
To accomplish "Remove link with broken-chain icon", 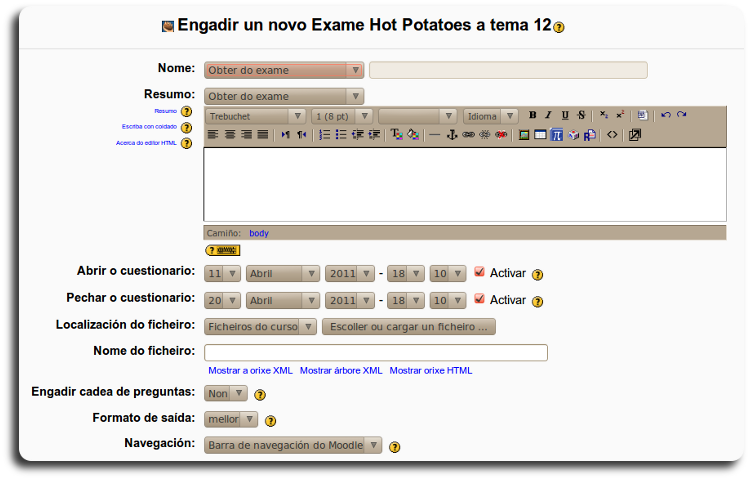I will pos(485,135).
